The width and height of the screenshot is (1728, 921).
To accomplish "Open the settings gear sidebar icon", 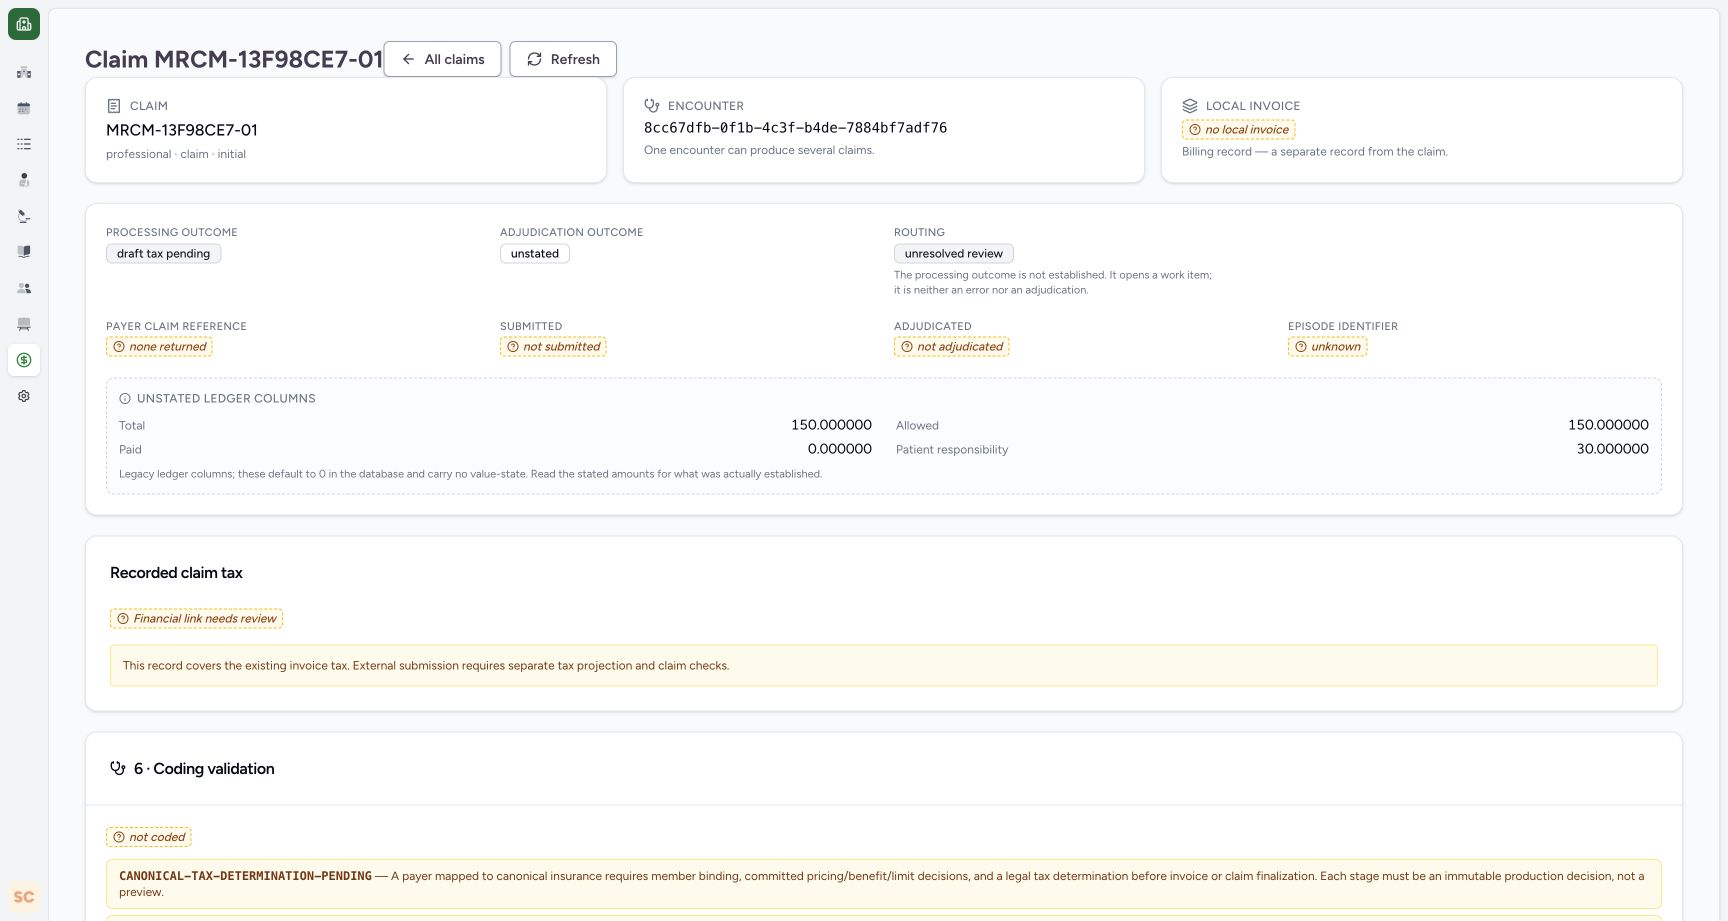I will tap(24, 396).
